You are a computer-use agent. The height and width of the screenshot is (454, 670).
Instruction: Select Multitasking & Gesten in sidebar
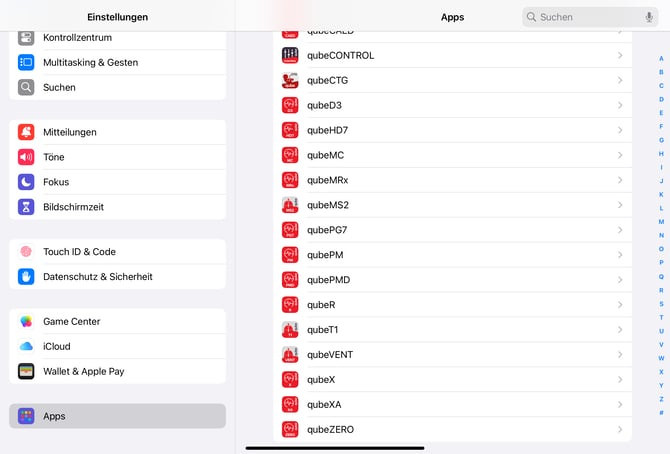(x=117, y=62)
